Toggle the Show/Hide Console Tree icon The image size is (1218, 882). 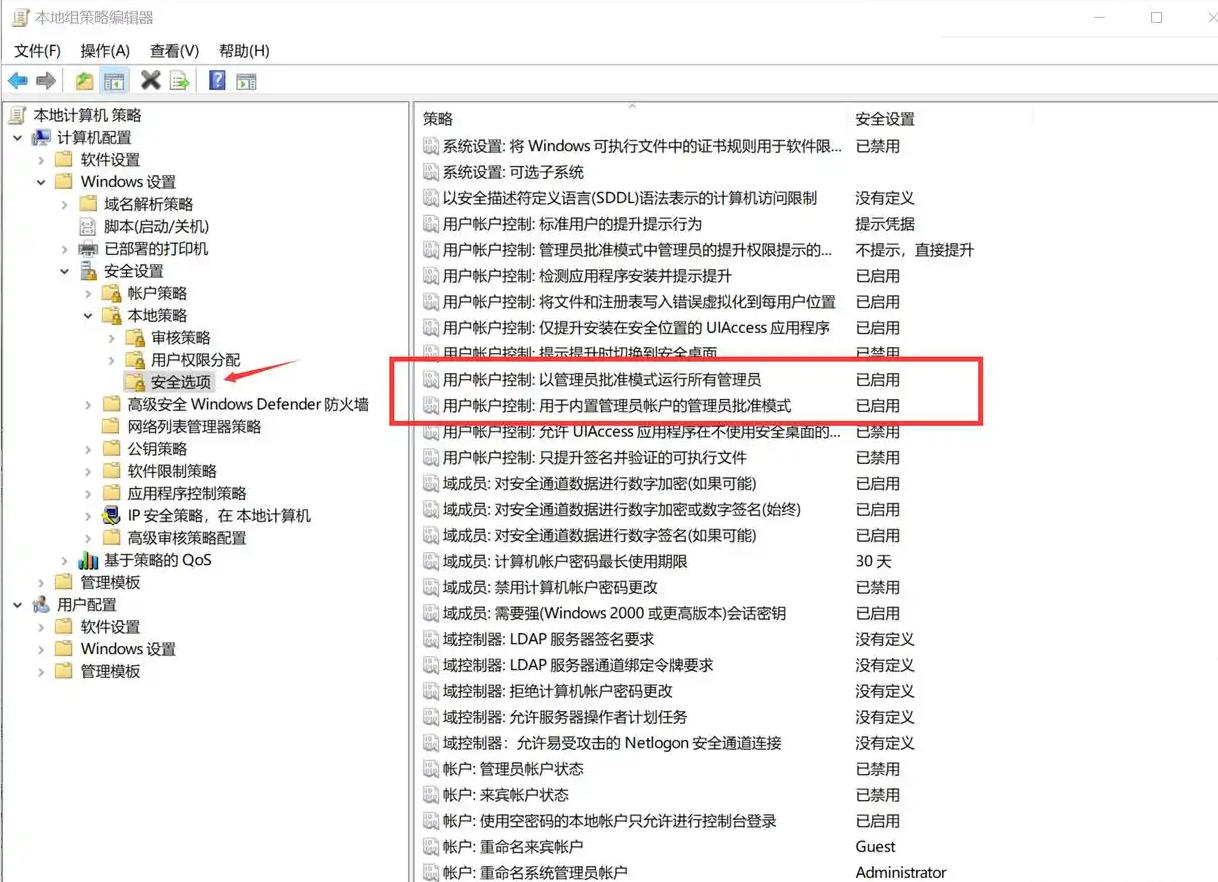pyautogui.click(x=115, y=81)
